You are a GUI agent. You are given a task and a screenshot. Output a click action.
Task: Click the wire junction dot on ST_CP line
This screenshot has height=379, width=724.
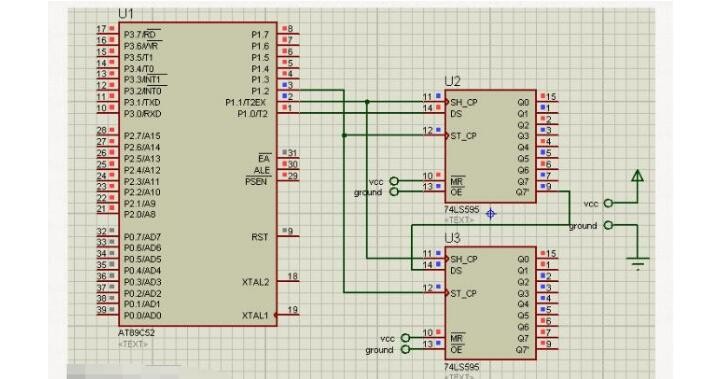pos(344,135)
